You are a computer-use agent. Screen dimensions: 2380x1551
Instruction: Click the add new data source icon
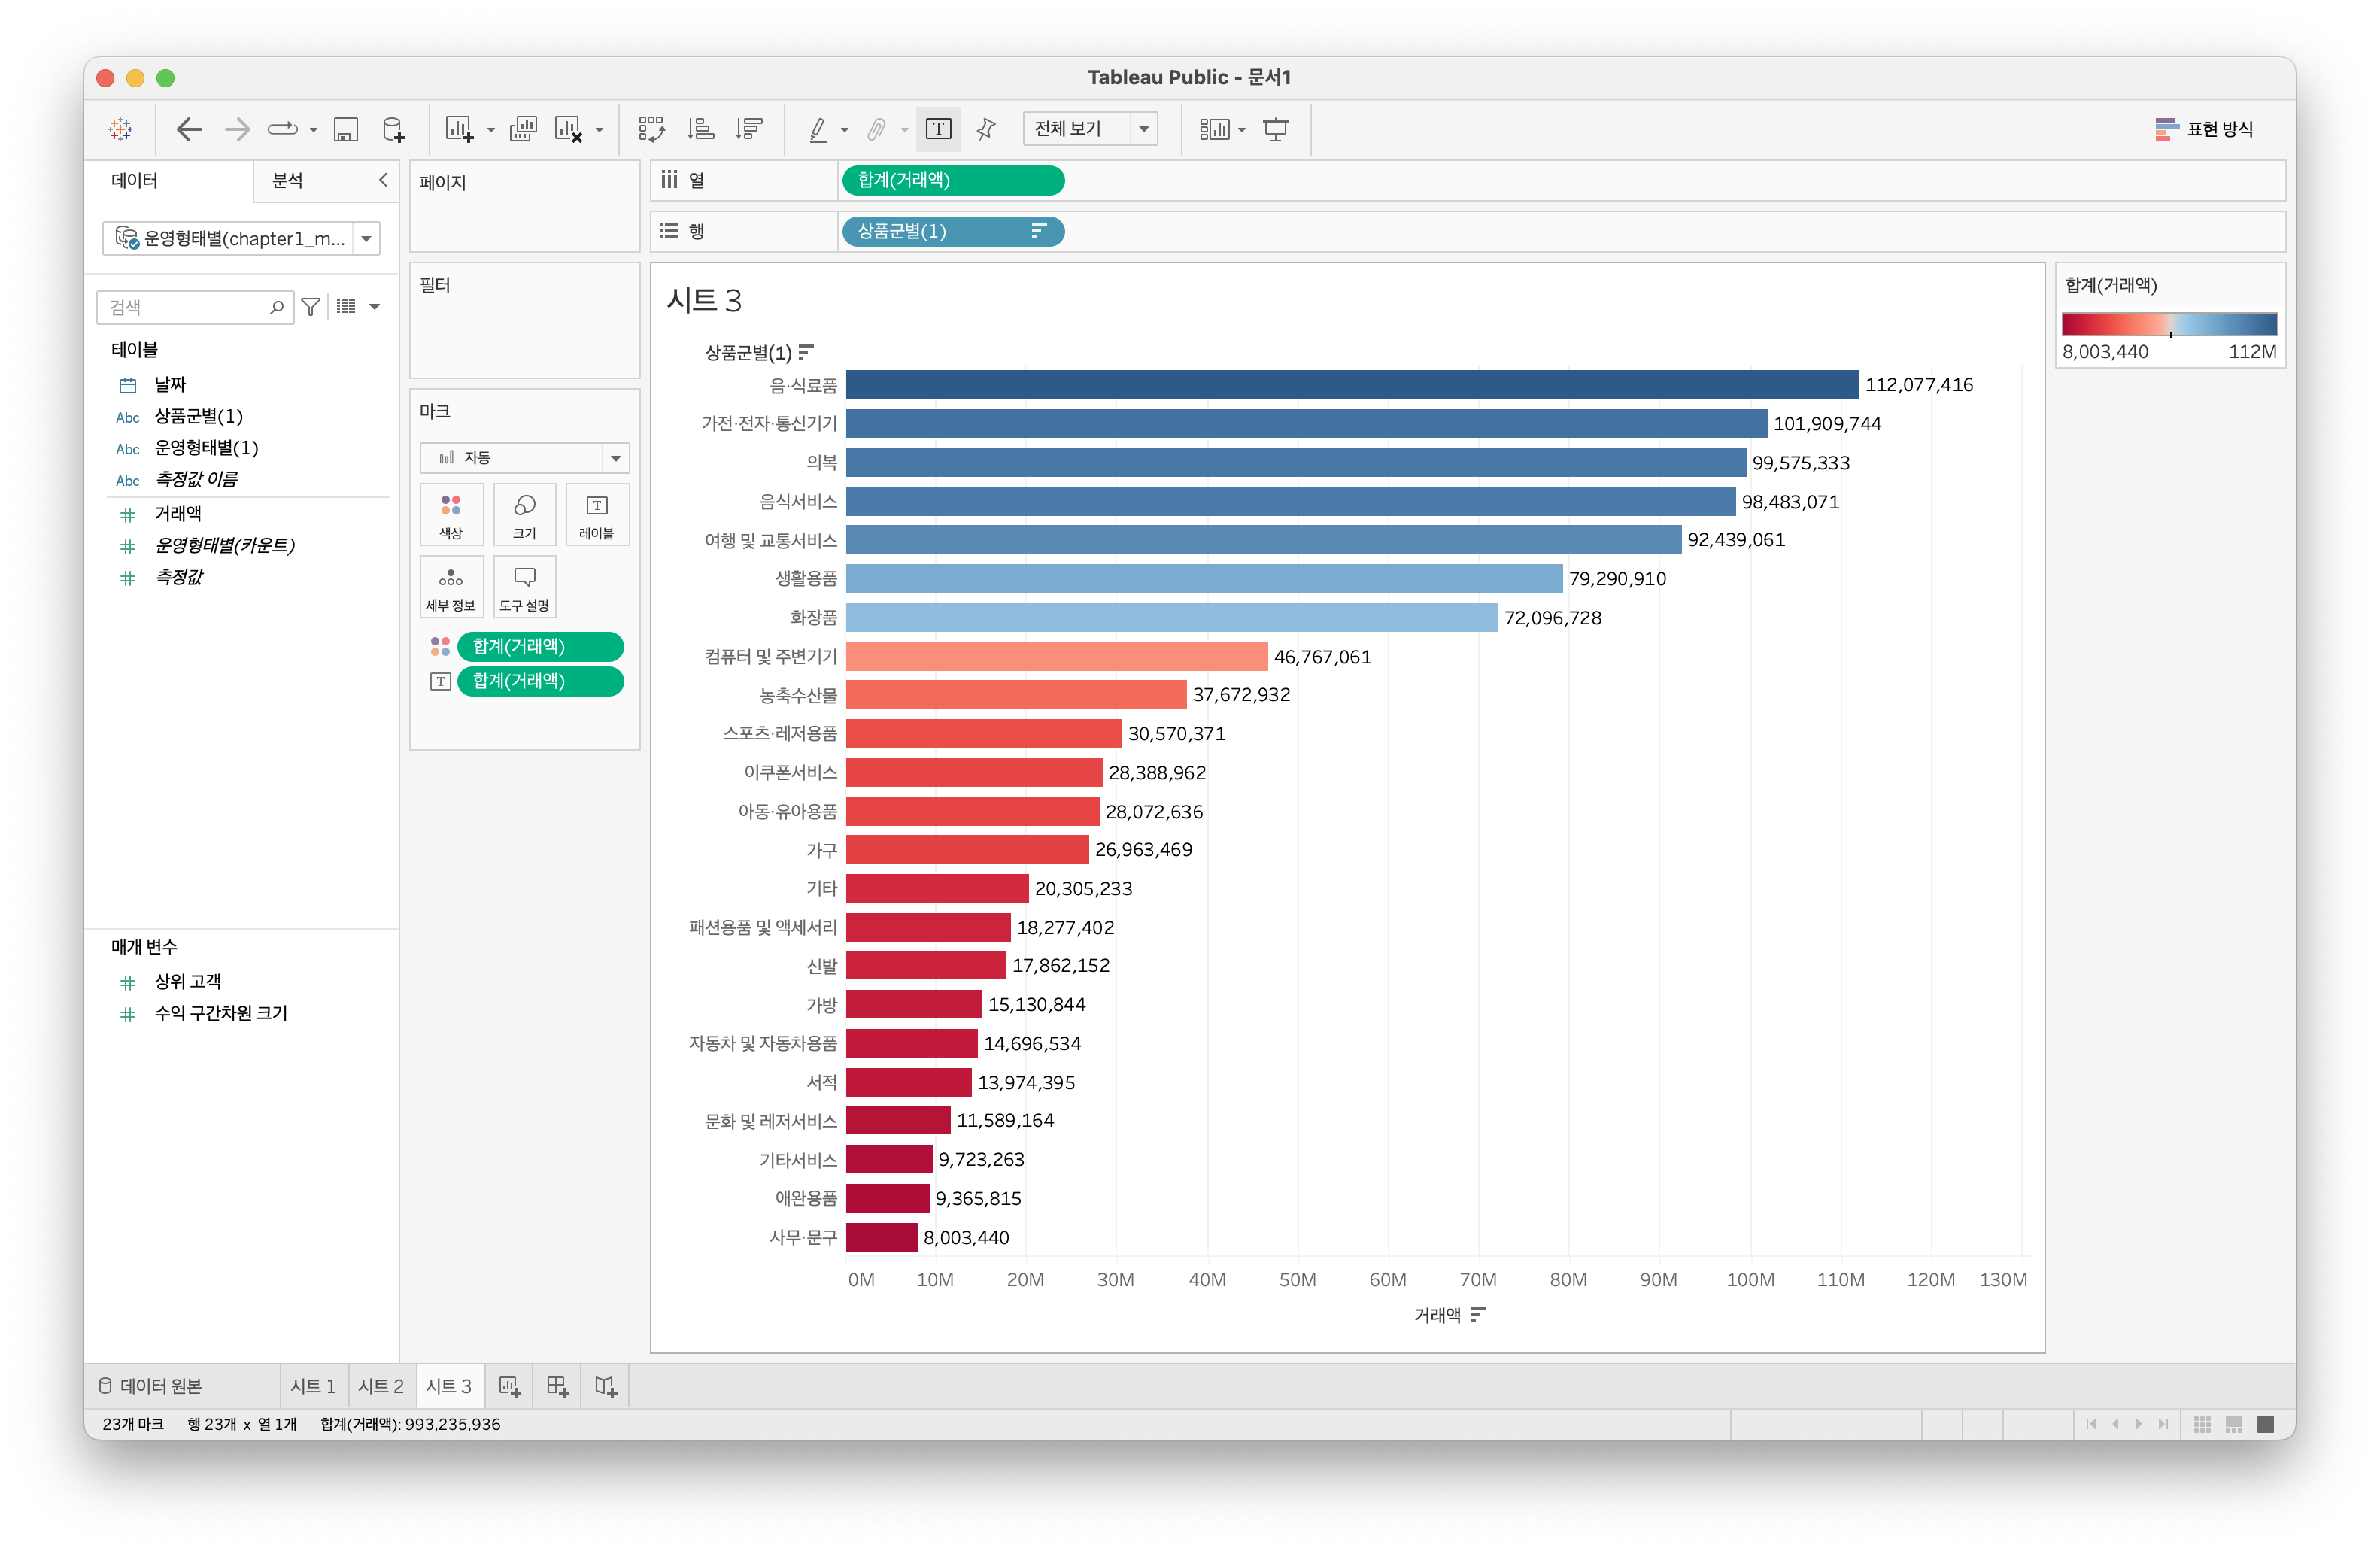coord(393,129)
